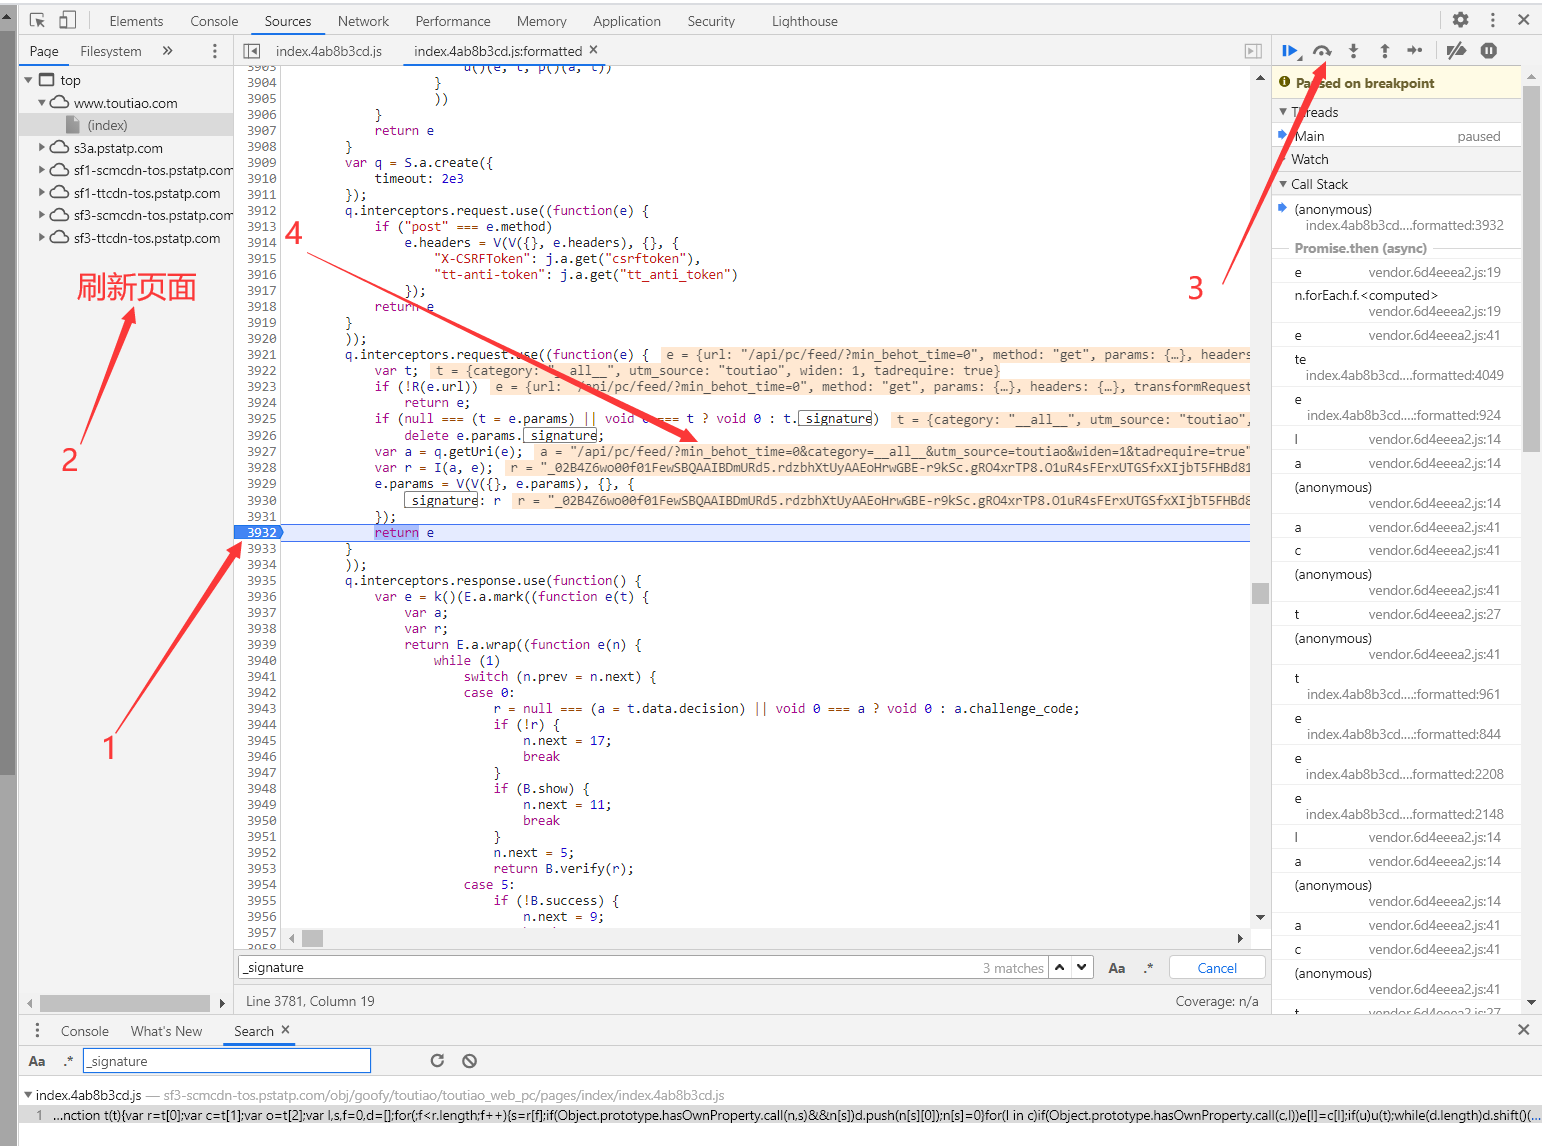Expand the s3a.pstatp.com domain

(x=42, y=148)
